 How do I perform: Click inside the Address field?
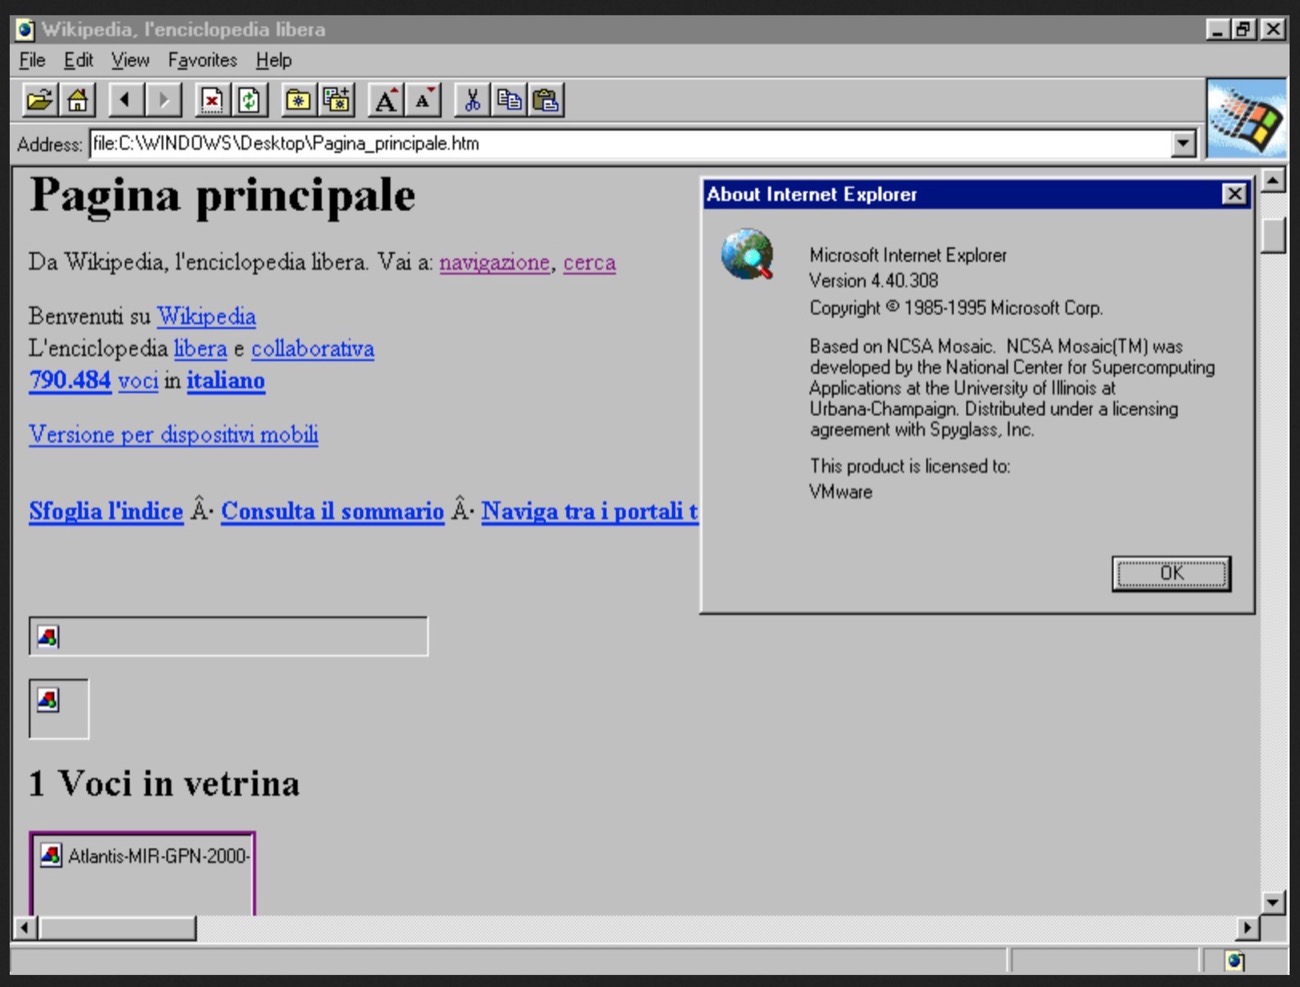(x=630, y=144)
